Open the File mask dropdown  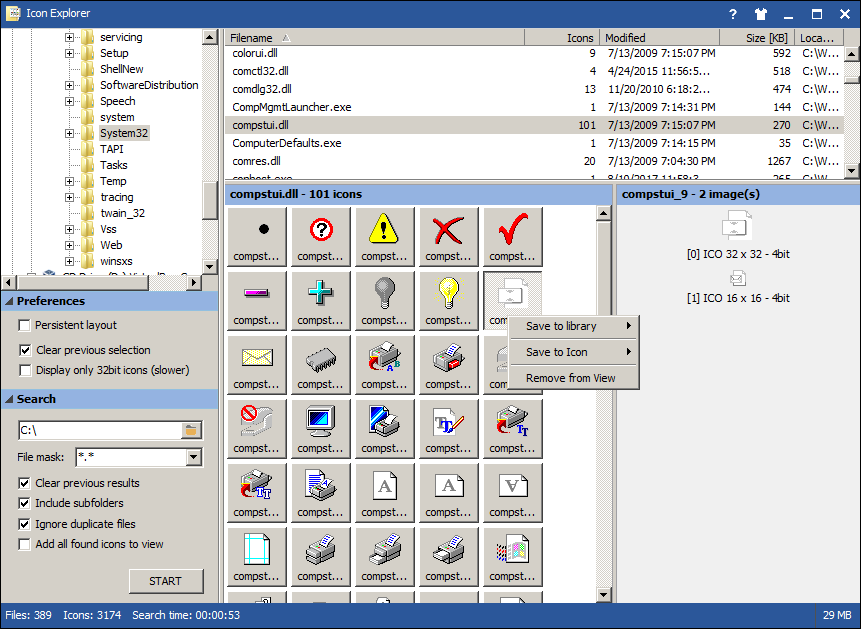[194, 457]
